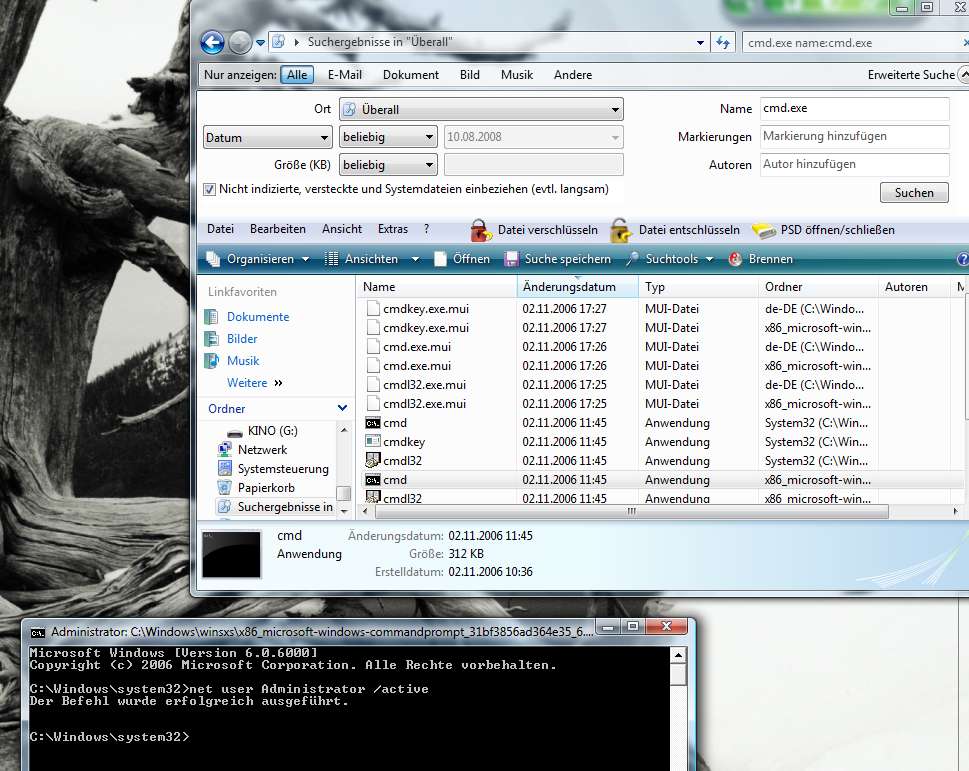Open the Ansicht menu

tap(342, 229)
